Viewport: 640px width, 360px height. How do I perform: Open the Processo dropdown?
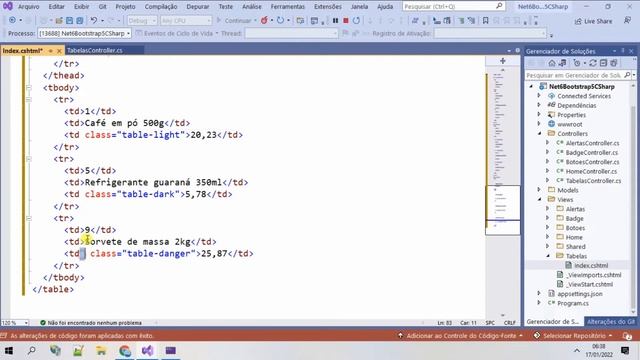(x=84, y=33)
